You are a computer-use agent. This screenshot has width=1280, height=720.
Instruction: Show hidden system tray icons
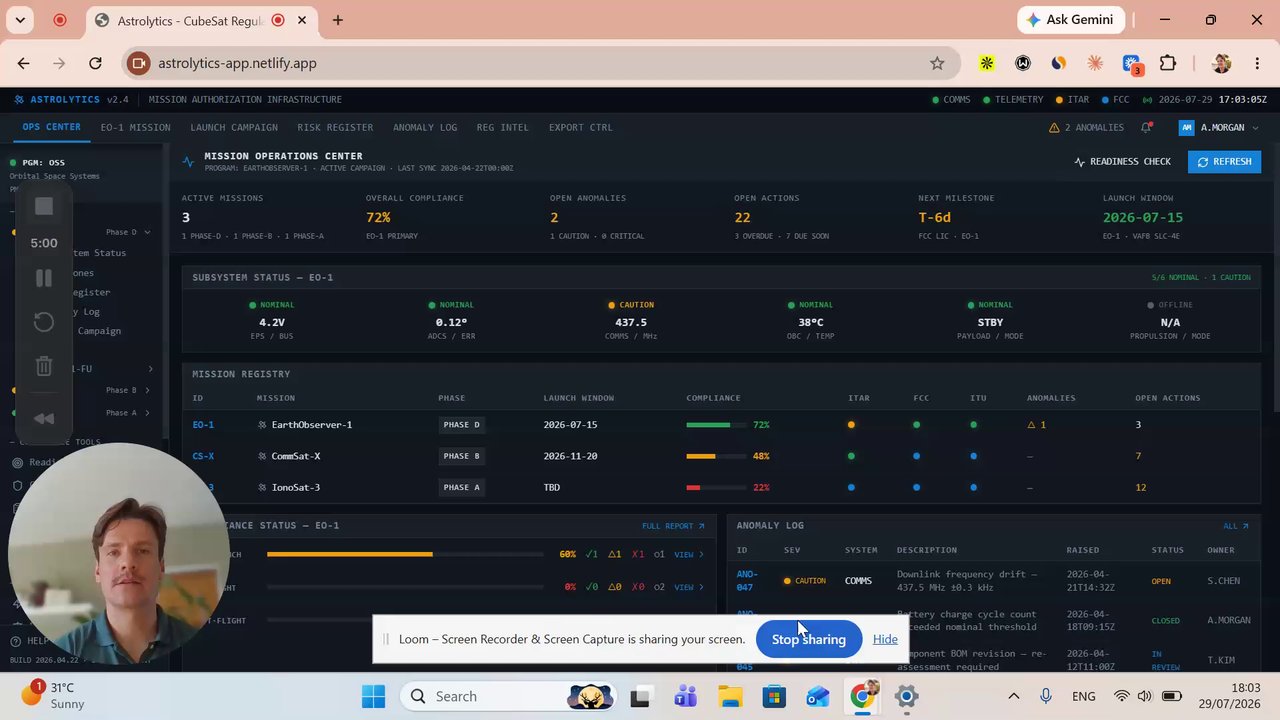(1013, 696)
